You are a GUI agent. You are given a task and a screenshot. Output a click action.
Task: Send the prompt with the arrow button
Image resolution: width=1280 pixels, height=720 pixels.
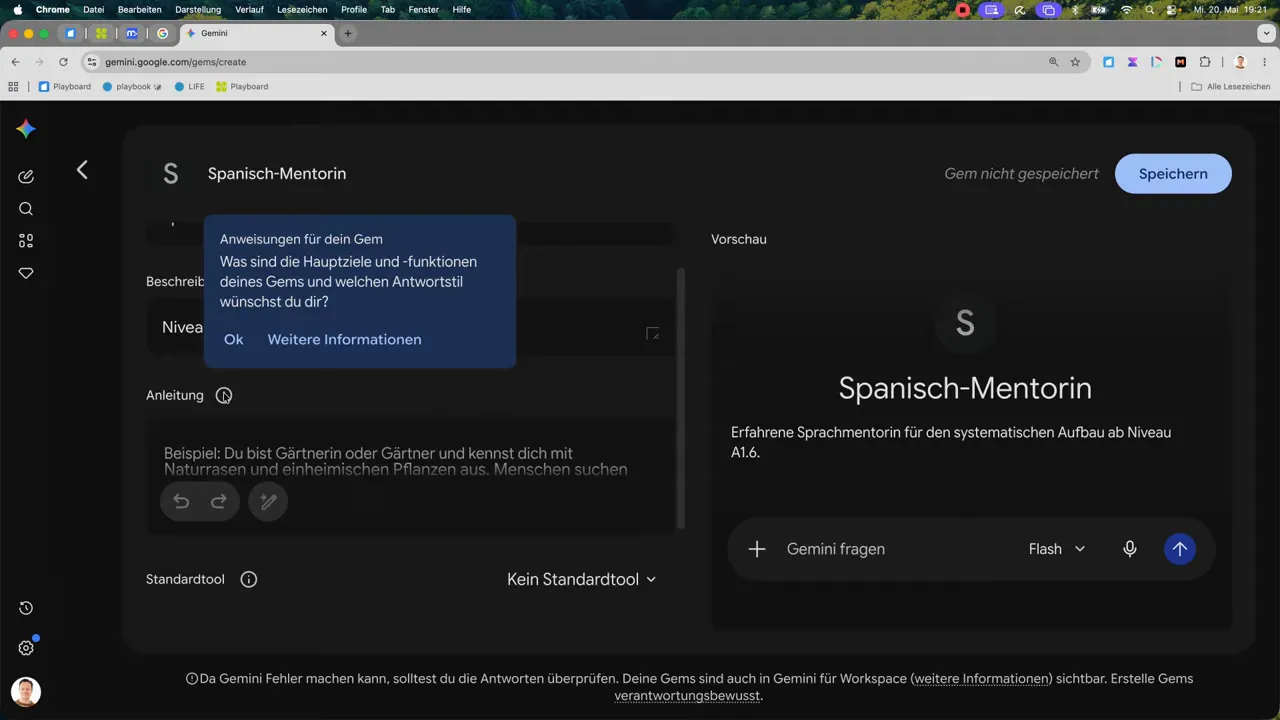coord(1180,549)
